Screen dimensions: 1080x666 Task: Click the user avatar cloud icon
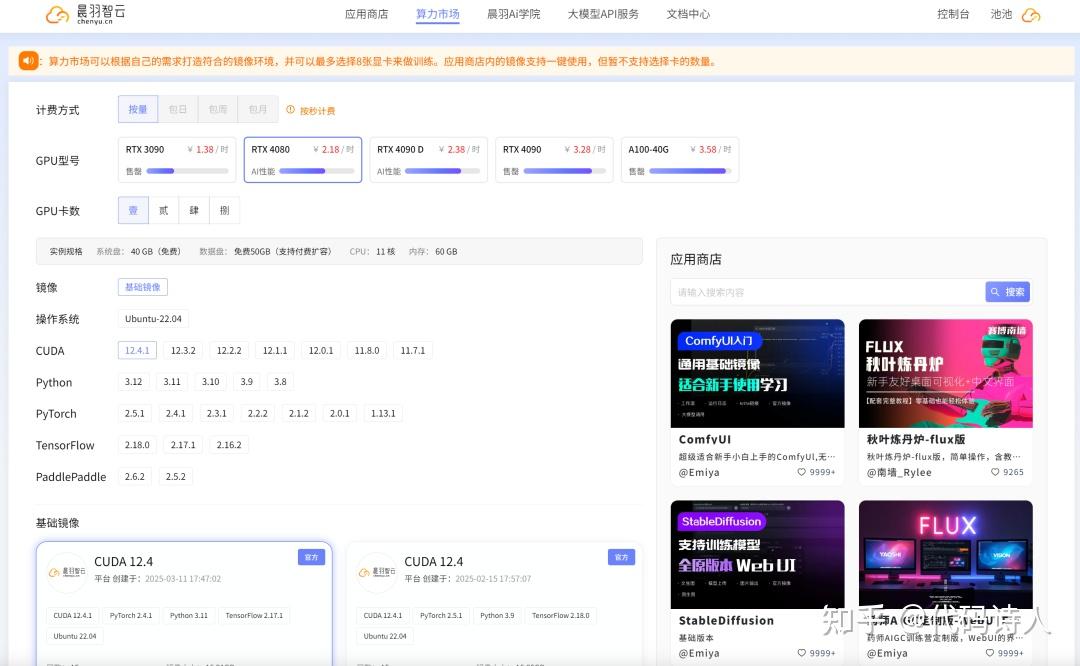[1030, 15]
